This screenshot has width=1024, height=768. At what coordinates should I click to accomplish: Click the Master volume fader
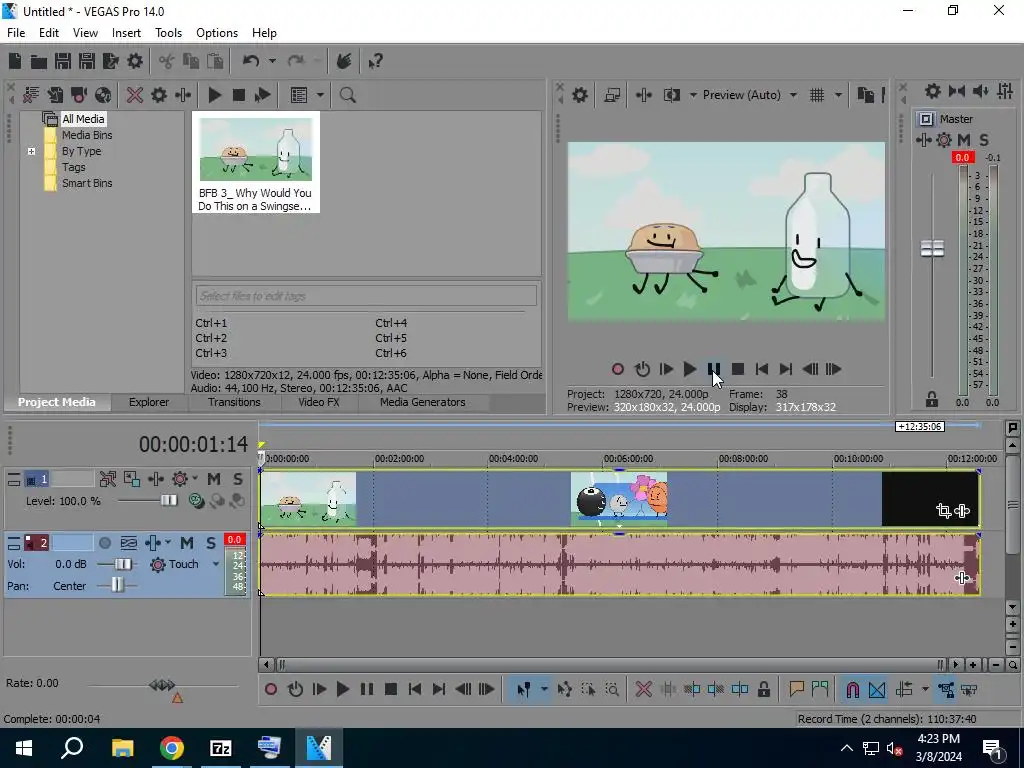pyautogui.click(x=932, y=248)
